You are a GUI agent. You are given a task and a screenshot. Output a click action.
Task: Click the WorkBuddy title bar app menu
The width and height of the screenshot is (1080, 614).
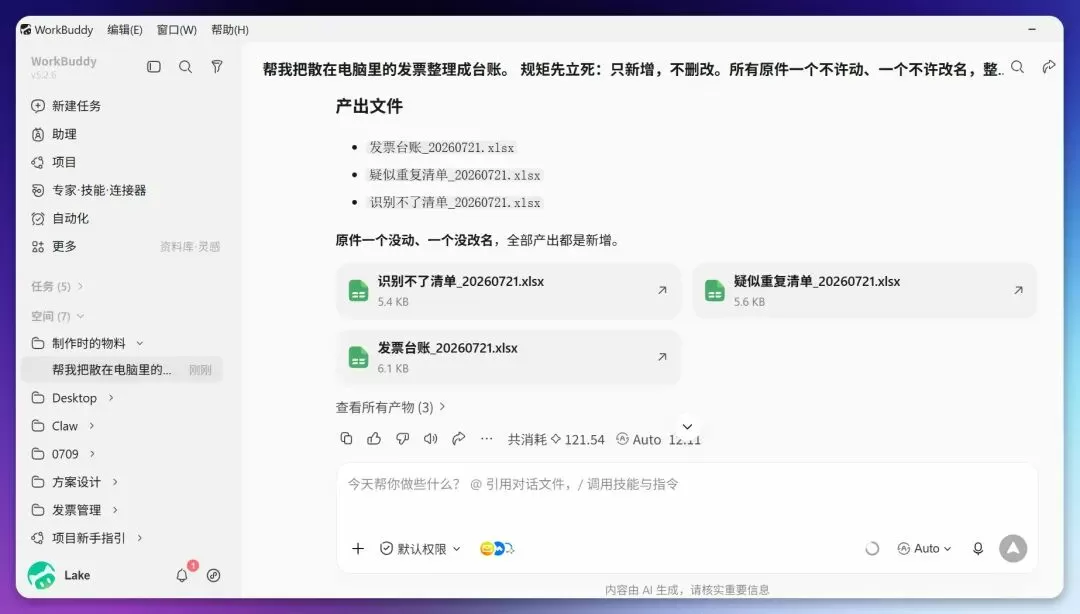56,30
